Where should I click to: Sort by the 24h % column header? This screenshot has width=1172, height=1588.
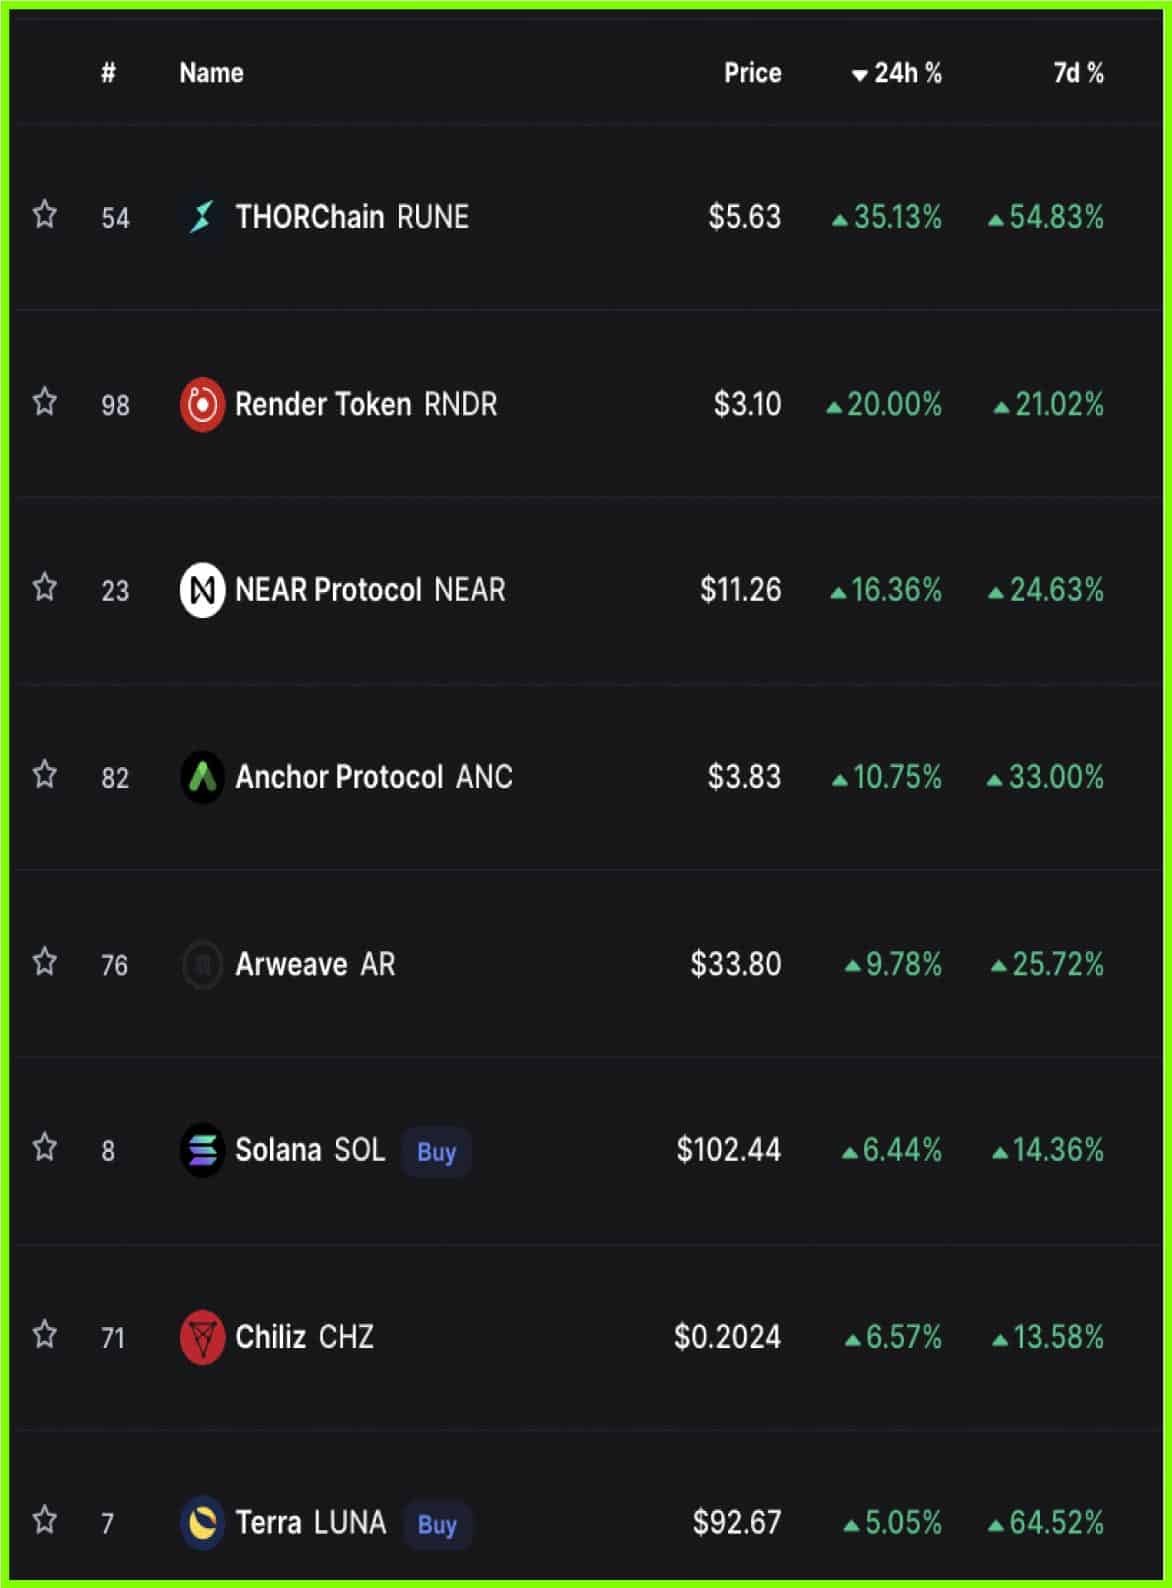[x=897, y=73]
